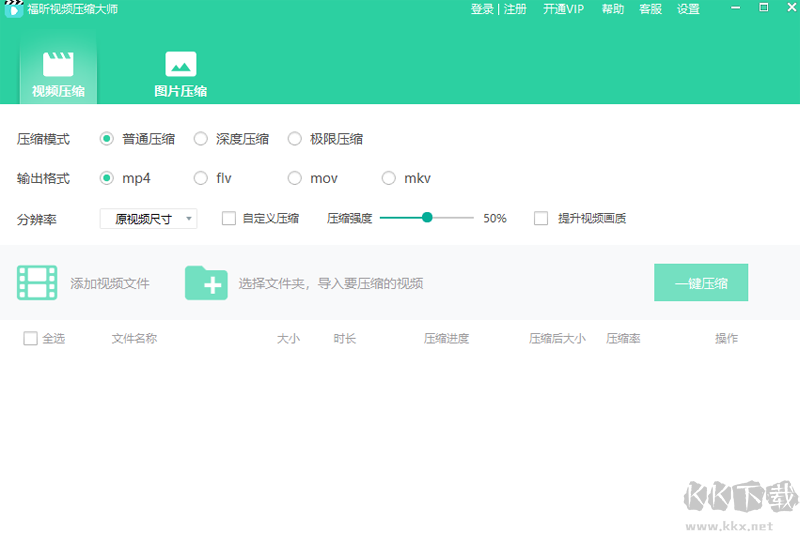
Task: Open the 原视频尺寸 resolution dropdown
Action: click(x=148, y=218)
